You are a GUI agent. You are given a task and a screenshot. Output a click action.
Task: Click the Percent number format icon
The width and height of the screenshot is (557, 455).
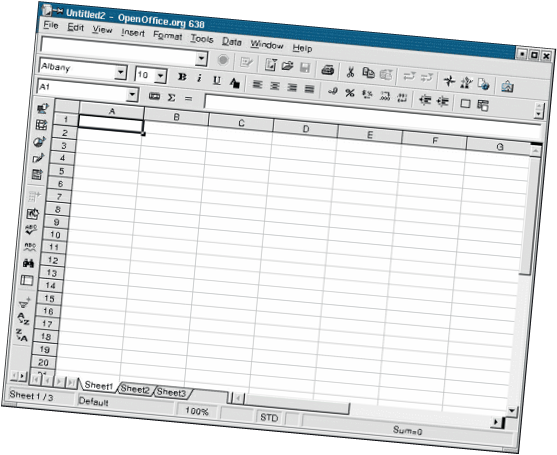tap(350, 93)
